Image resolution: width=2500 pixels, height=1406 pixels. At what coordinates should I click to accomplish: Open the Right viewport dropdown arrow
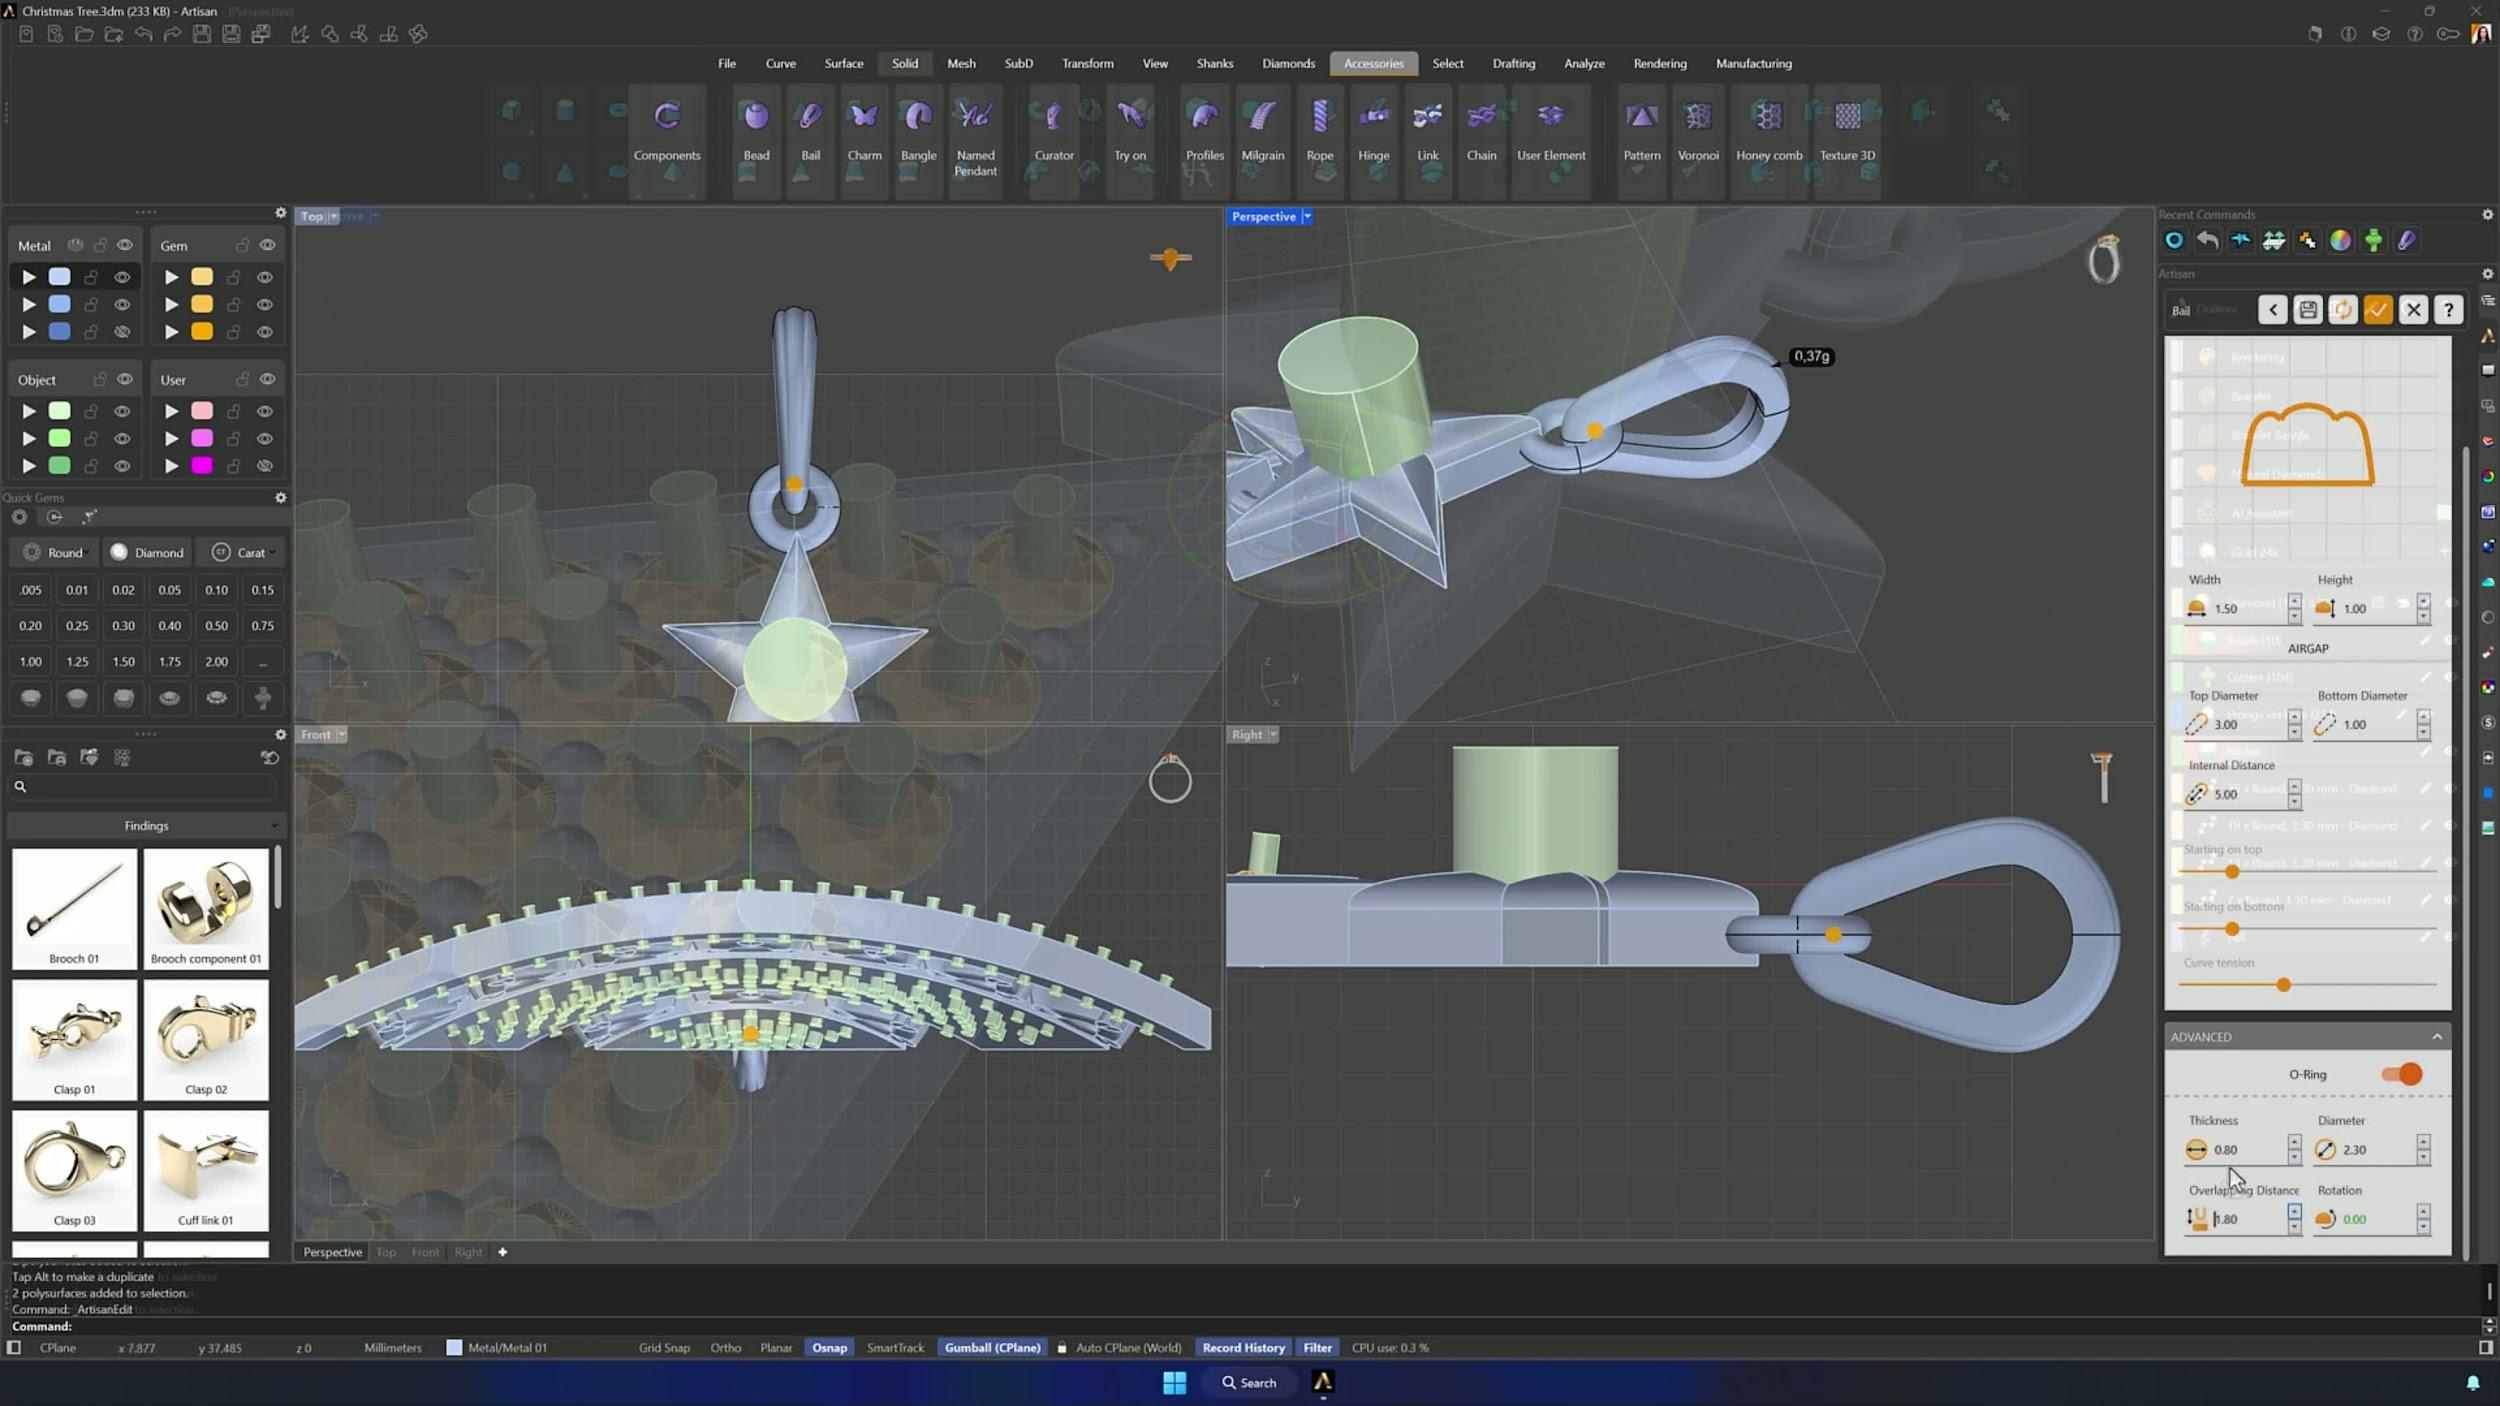pos(1273,734)
